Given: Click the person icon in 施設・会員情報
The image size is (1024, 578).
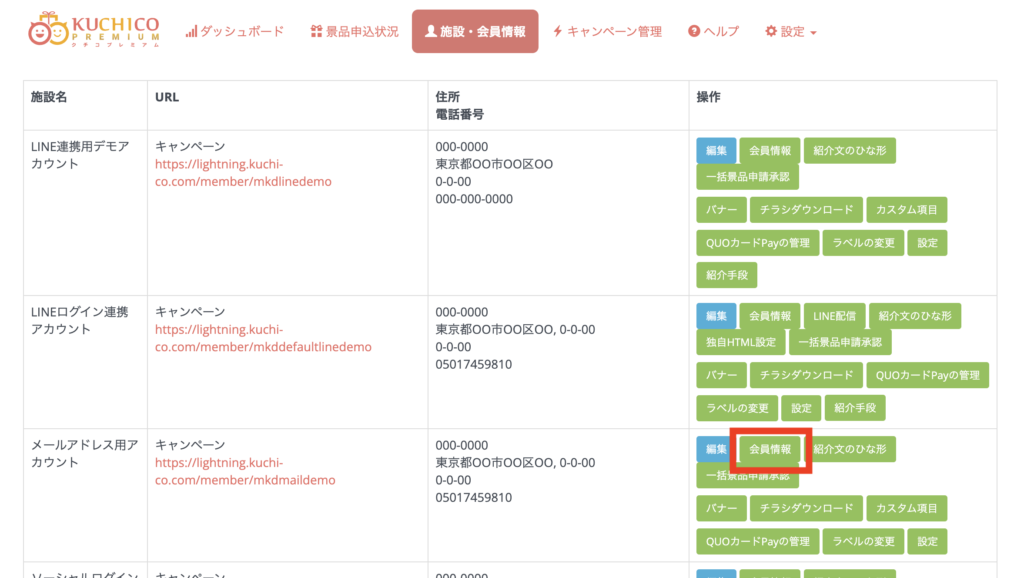Looking at the screenshot, I should 431,32.
